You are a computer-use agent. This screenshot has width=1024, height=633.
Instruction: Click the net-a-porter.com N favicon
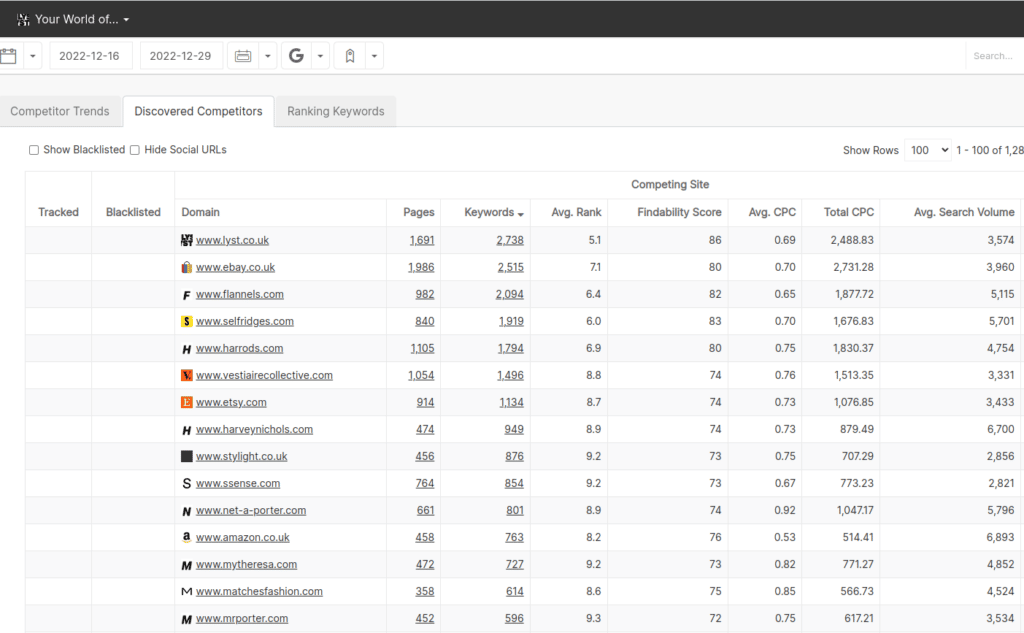point(187,511)
